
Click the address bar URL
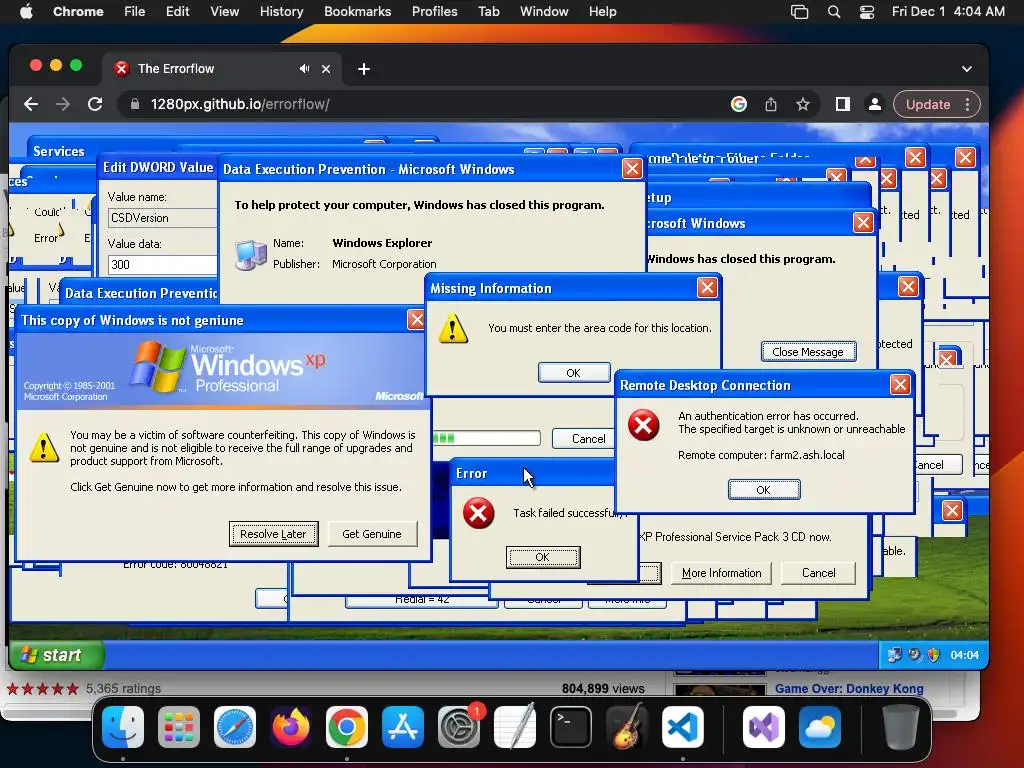pyautogui.click(x=240, y=104)
